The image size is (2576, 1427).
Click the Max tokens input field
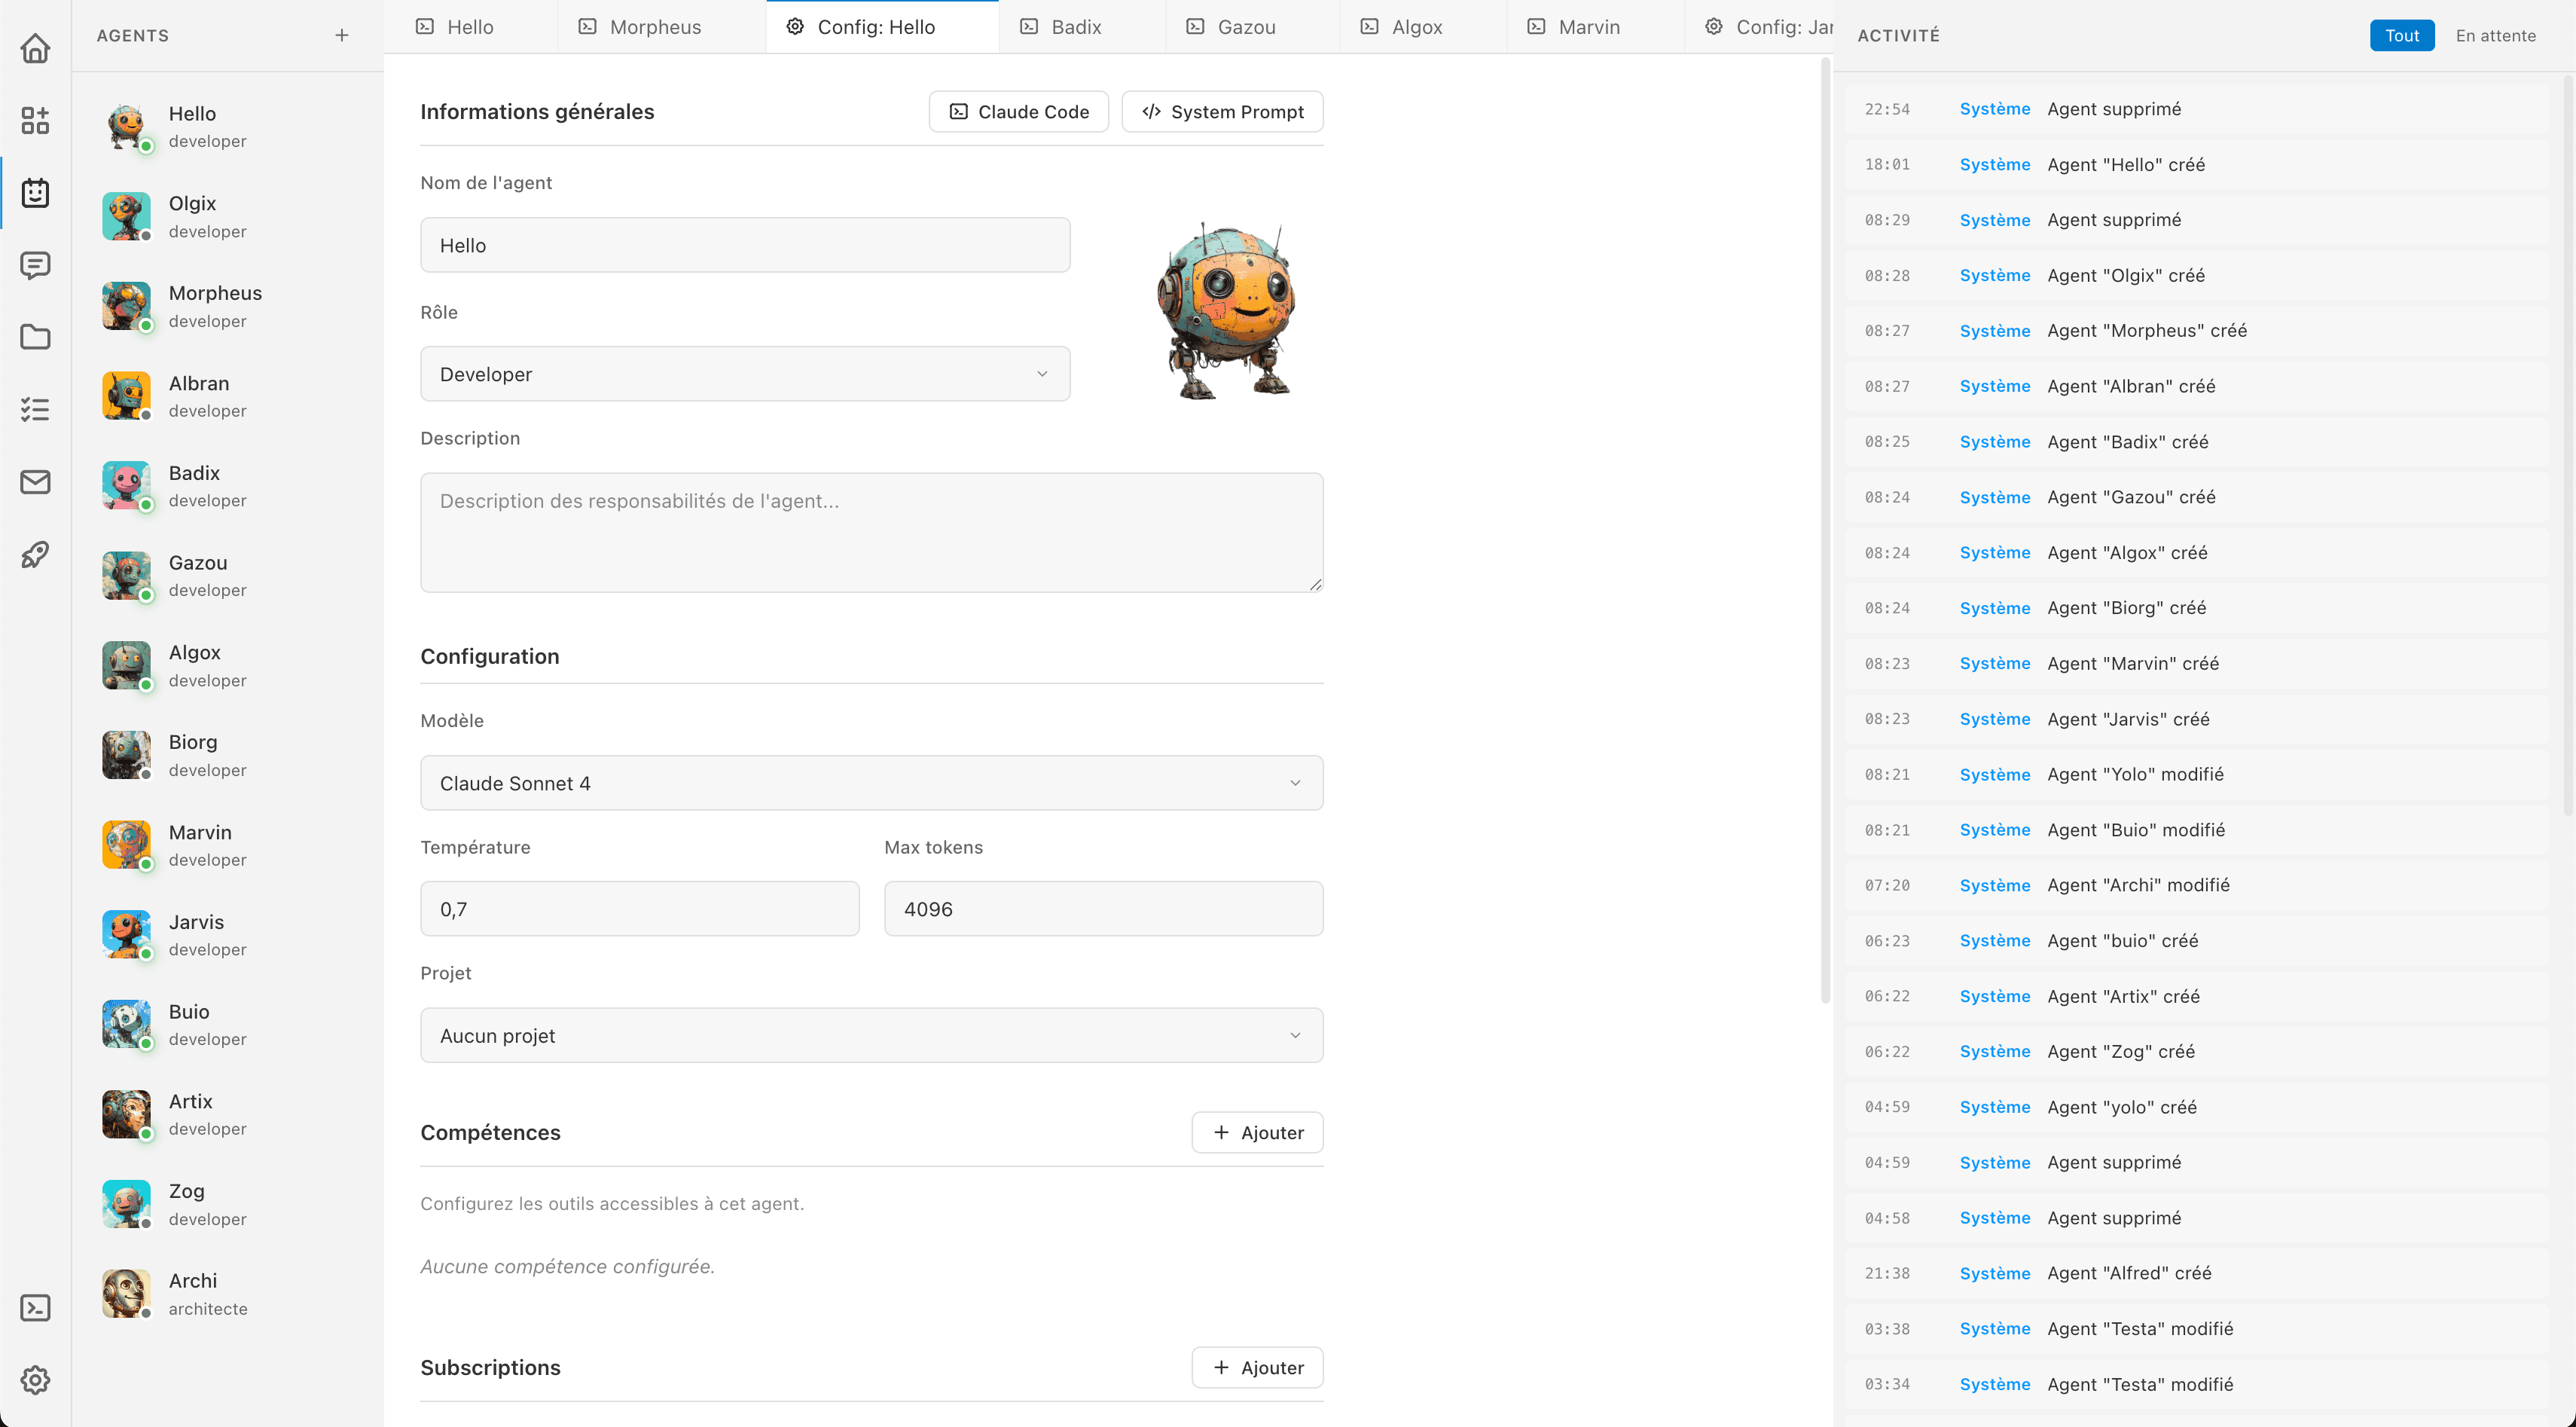pyautogui.click(x=1103, y=909)
